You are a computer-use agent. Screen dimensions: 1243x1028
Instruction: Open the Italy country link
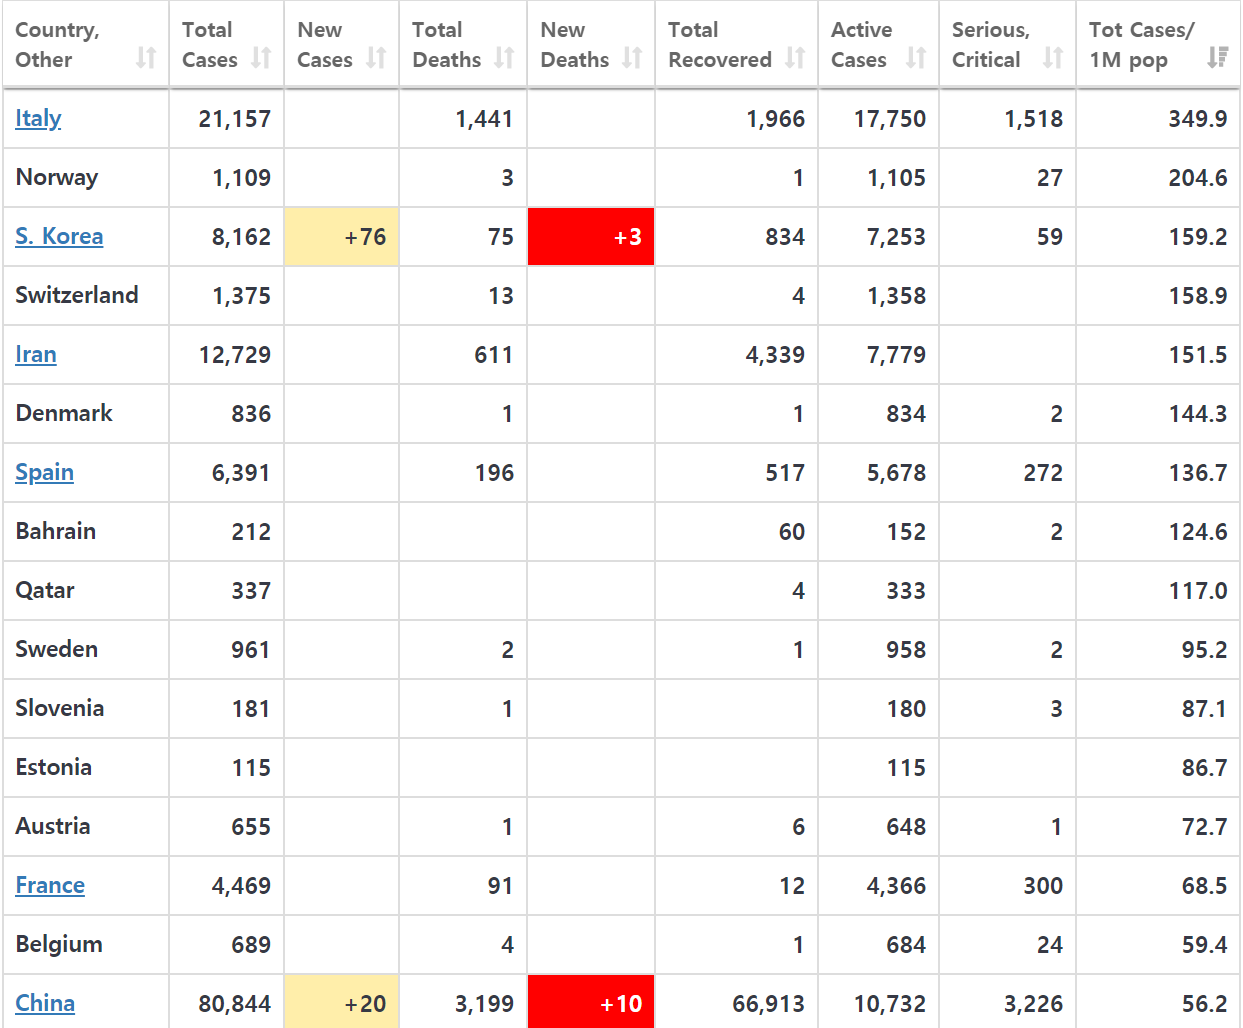pos(38,118)
